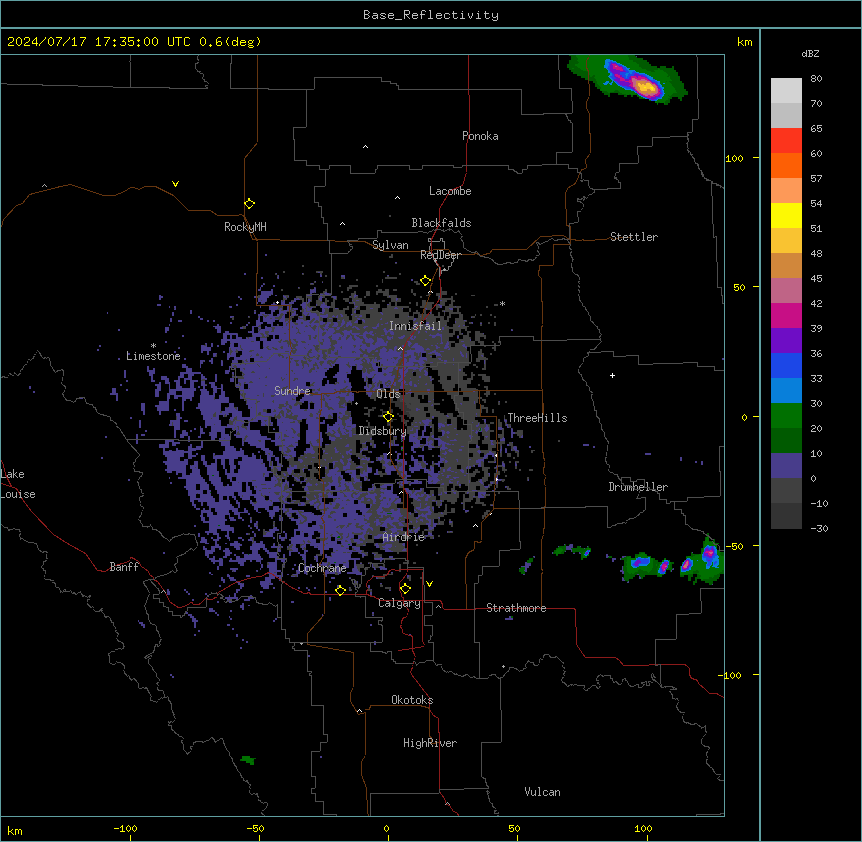Click the Banff label
Screen dimensions: 862x842
pos(124,567)
